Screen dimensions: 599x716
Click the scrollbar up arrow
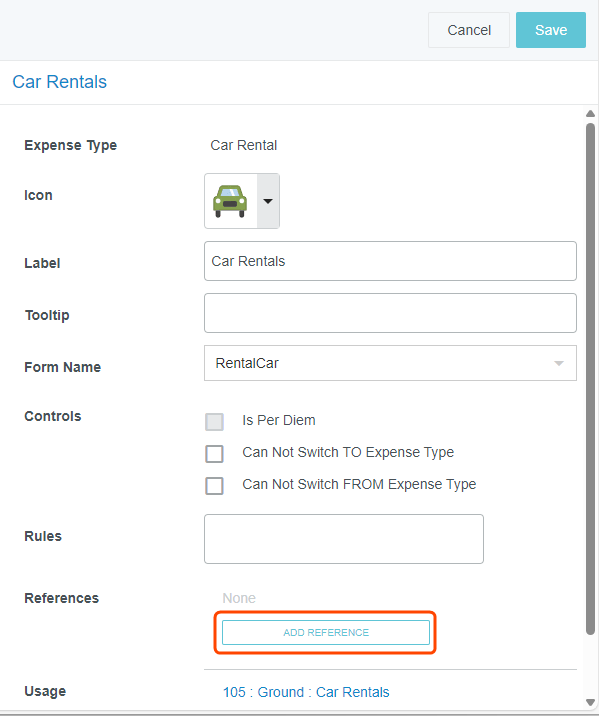(x=590, y=113)
